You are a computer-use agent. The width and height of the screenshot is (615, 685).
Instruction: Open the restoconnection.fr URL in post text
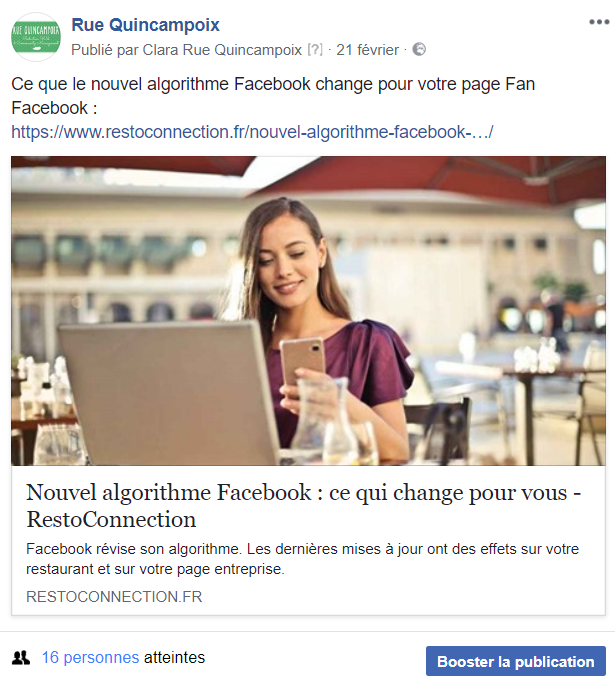coord(252,132)
